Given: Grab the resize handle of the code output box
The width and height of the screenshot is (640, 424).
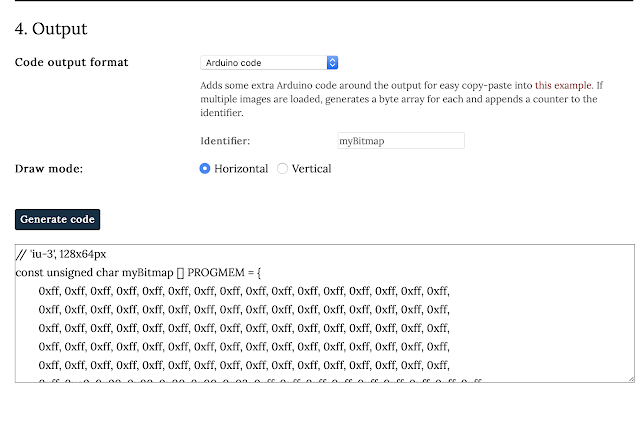Looking at the screenshot, I should coord(631,379).
